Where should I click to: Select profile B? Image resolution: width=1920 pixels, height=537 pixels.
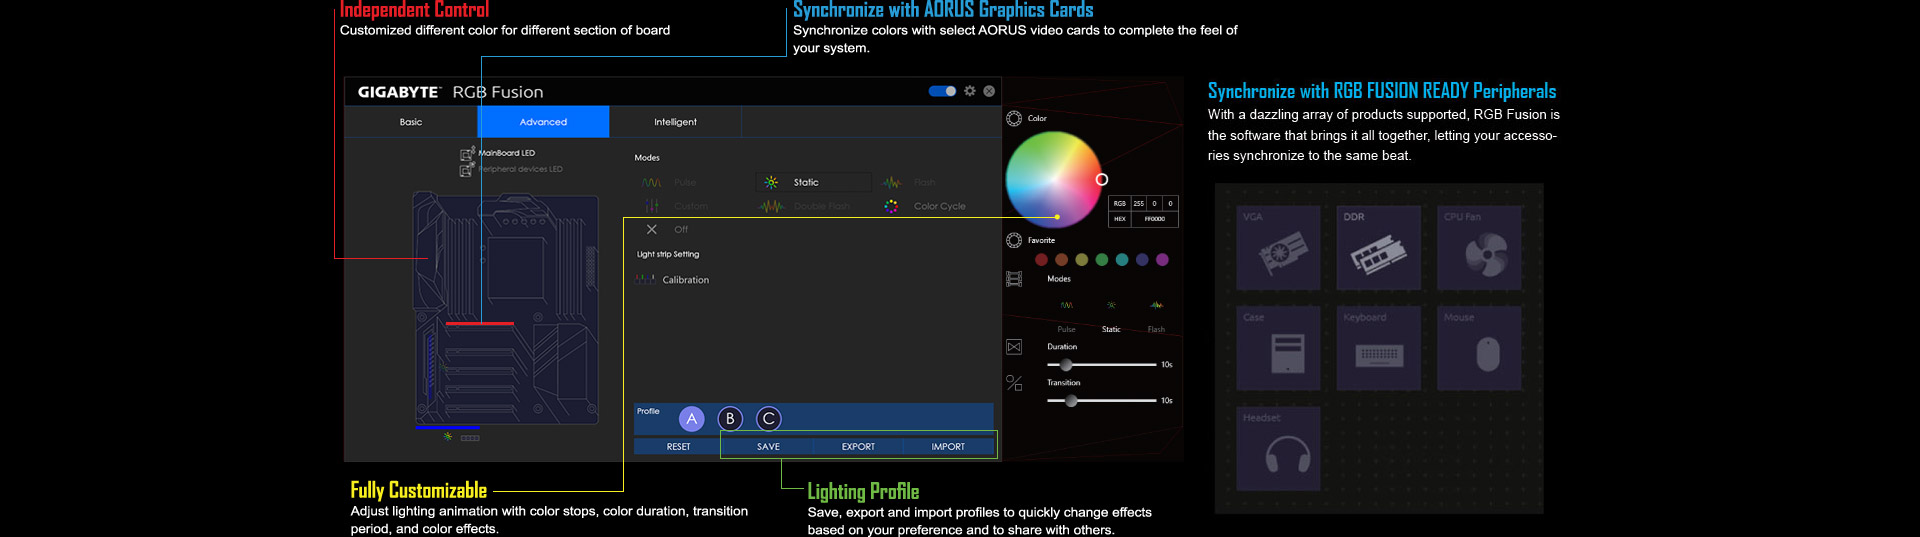coord(730,419)
